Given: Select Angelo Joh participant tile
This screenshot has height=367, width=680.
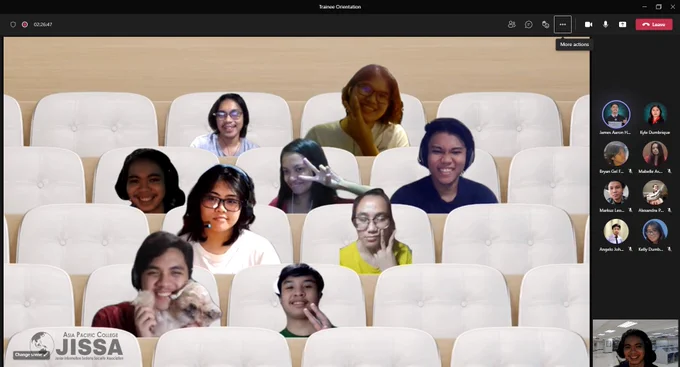Looking at the screenshot, I should [616, 235].
